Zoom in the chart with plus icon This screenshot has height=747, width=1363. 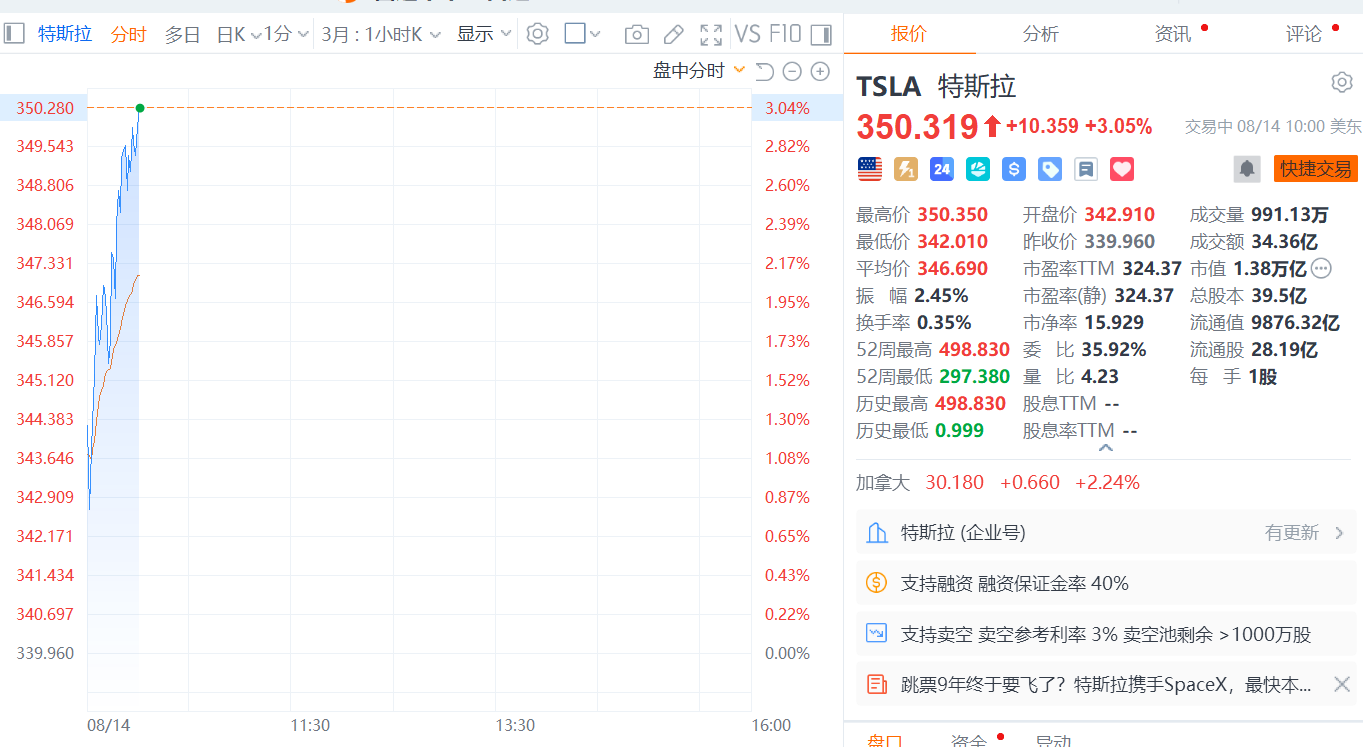[x=820, y=71]
